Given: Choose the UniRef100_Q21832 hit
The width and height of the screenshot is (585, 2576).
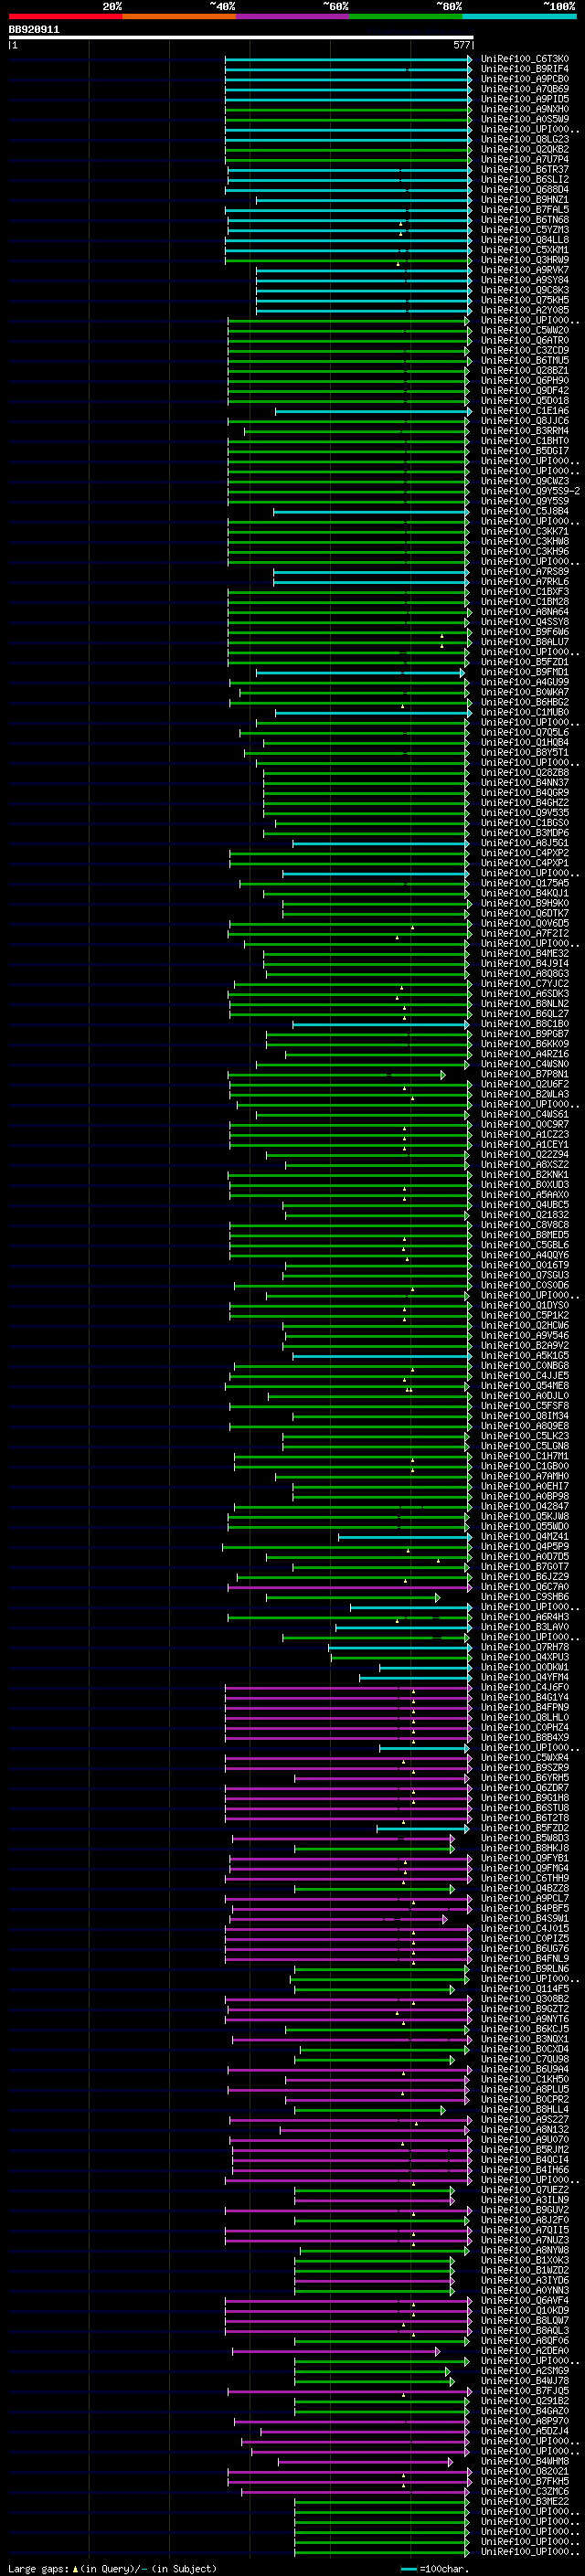Looking at the screenshot, I should pyautogui.click(x=525, y=1215).
